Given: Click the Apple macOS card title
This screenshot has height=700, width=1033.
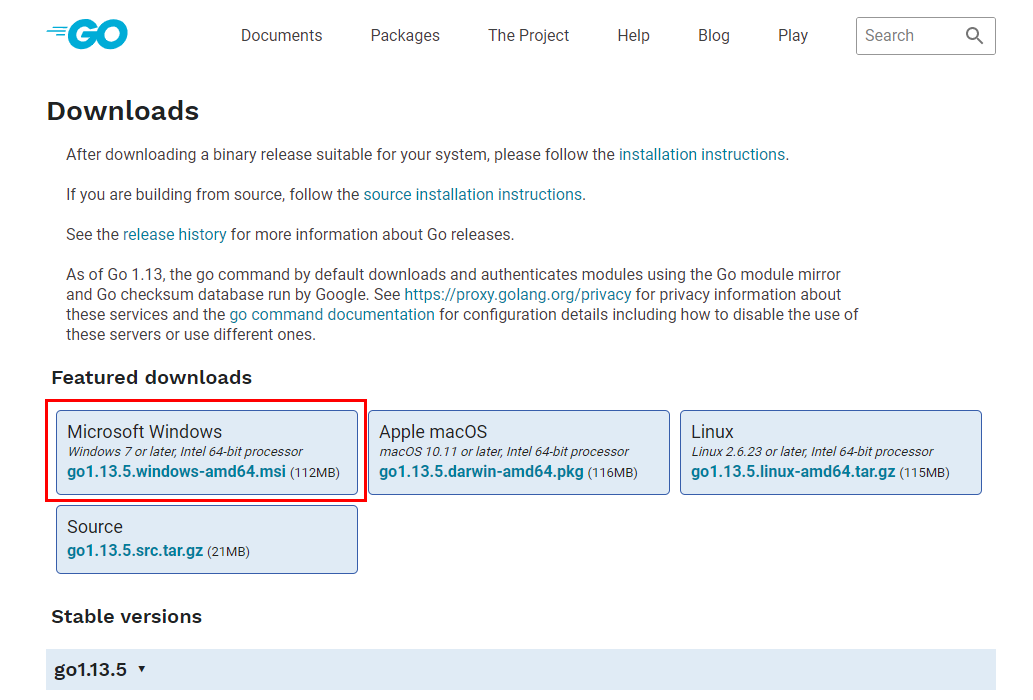Looking at the screenshot, I should 433,432.
